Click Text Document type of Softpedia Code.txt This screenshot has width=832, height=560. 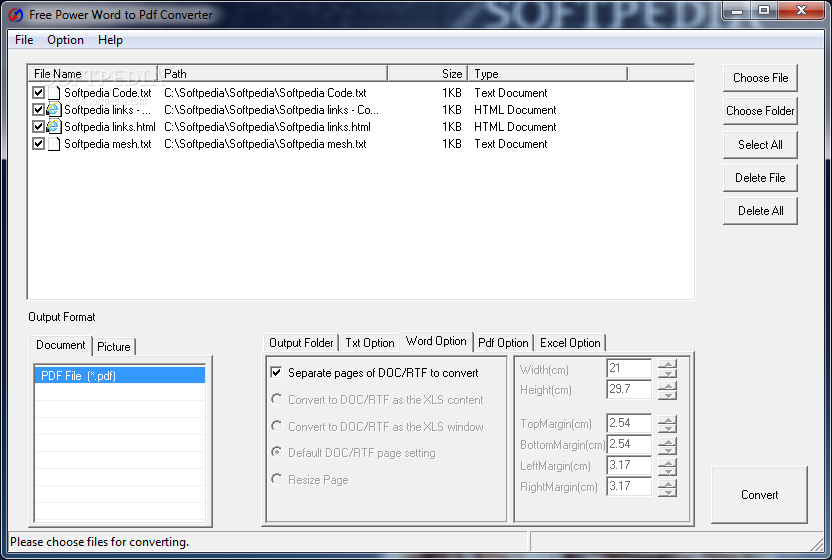[510, 93]
